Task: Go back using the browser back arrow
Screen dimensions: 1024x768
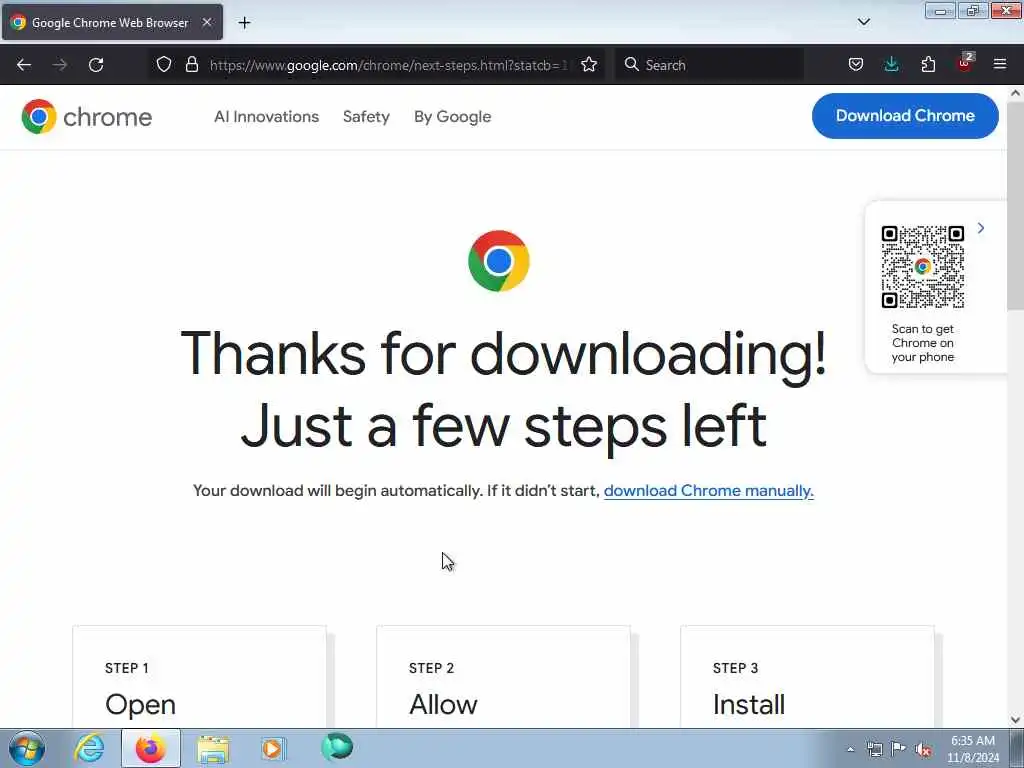Action: click(x=24, y=65)
